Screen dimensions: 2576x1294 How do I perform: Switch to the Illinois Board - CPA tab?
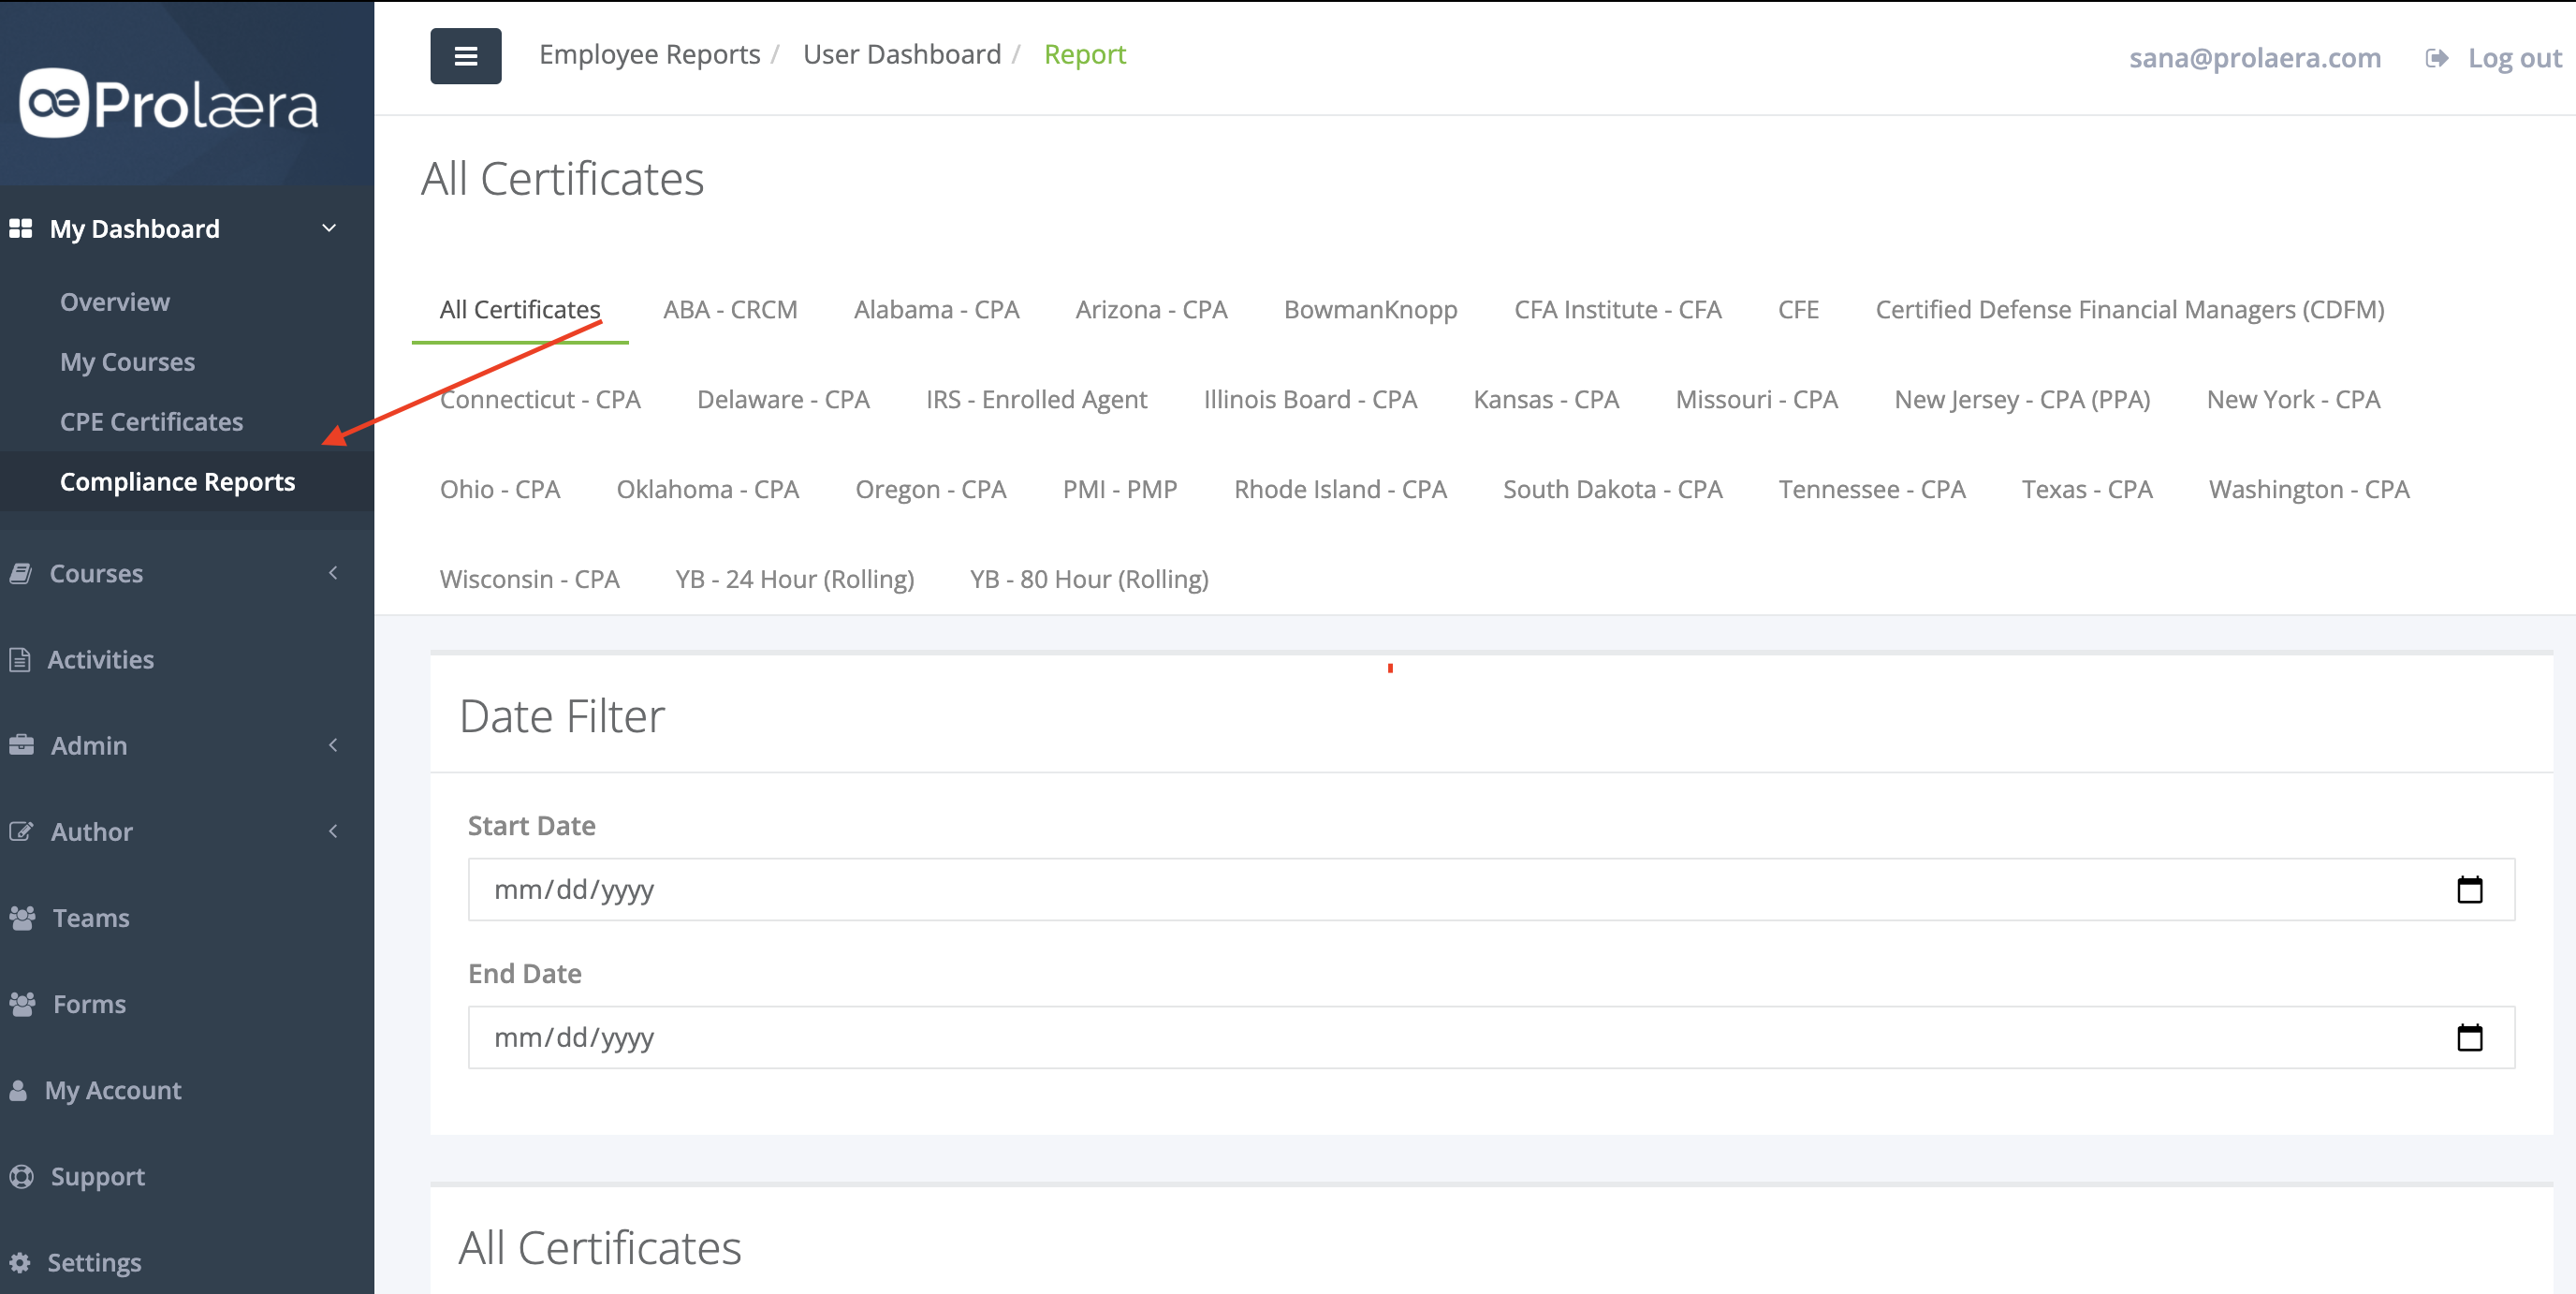click(x=1310, y=399)
